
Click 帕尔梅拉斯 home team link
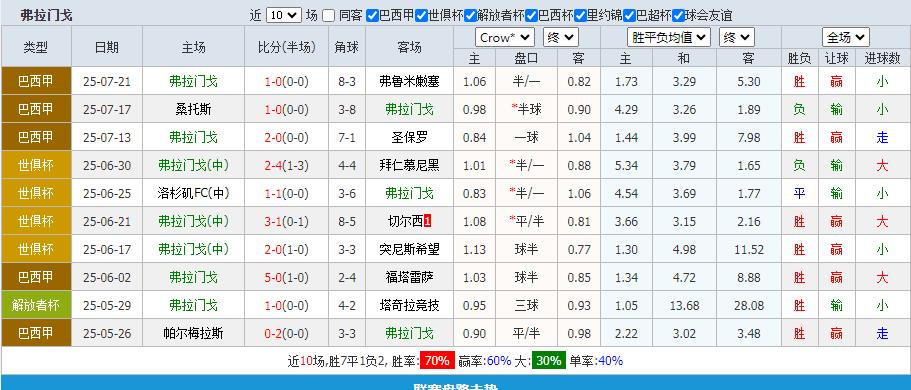193,334
